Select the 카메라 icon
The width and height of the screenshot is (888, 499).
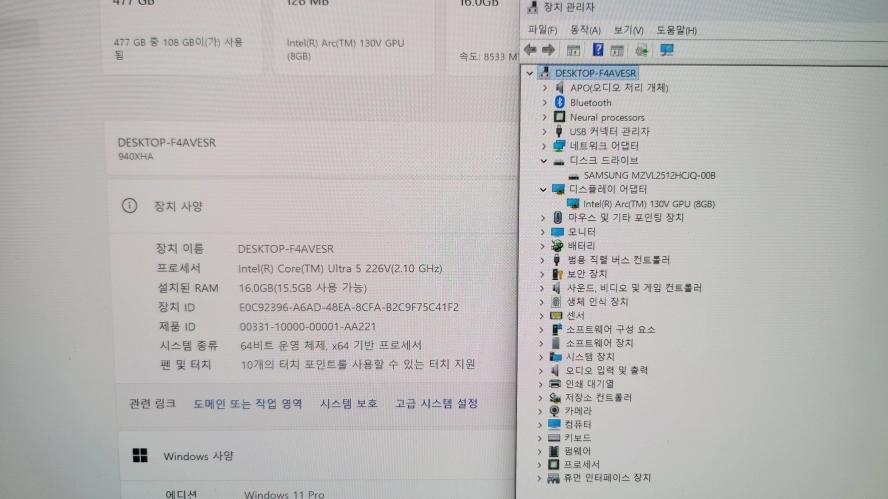pos(554,411)
